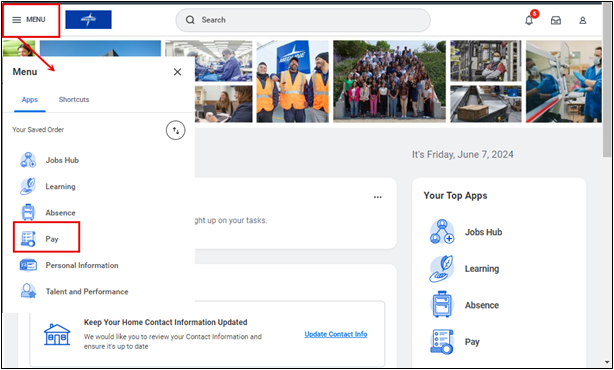
Task: Click the 'Menu' panel title
Action: click(25, 72)
